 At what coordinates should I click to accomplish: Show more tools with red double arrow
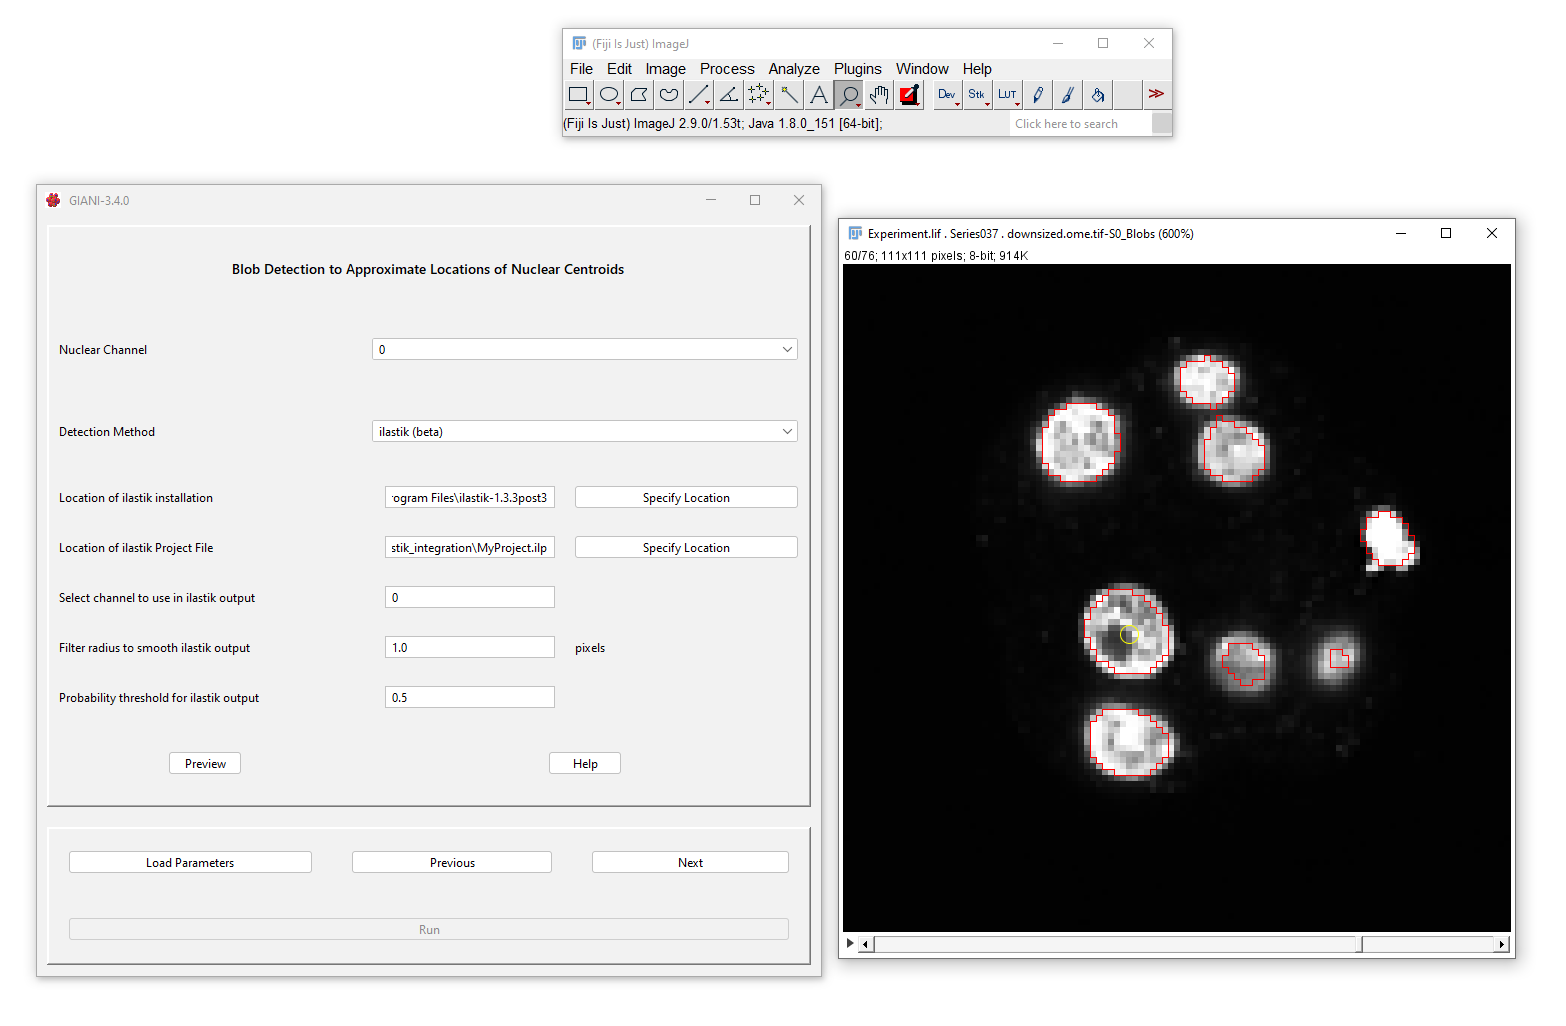[1156, 94]
